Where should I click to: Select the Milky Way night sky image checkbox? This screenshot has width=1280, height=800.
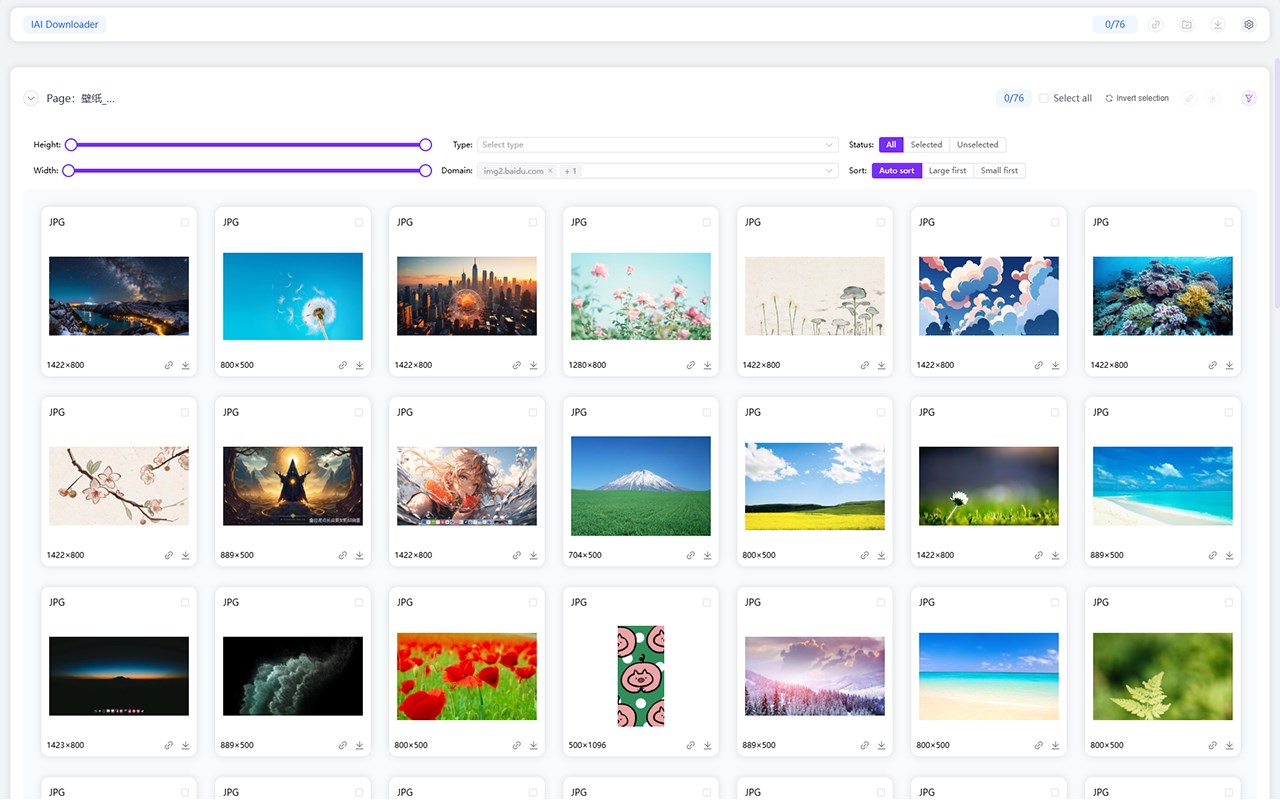tap(185, 222)
